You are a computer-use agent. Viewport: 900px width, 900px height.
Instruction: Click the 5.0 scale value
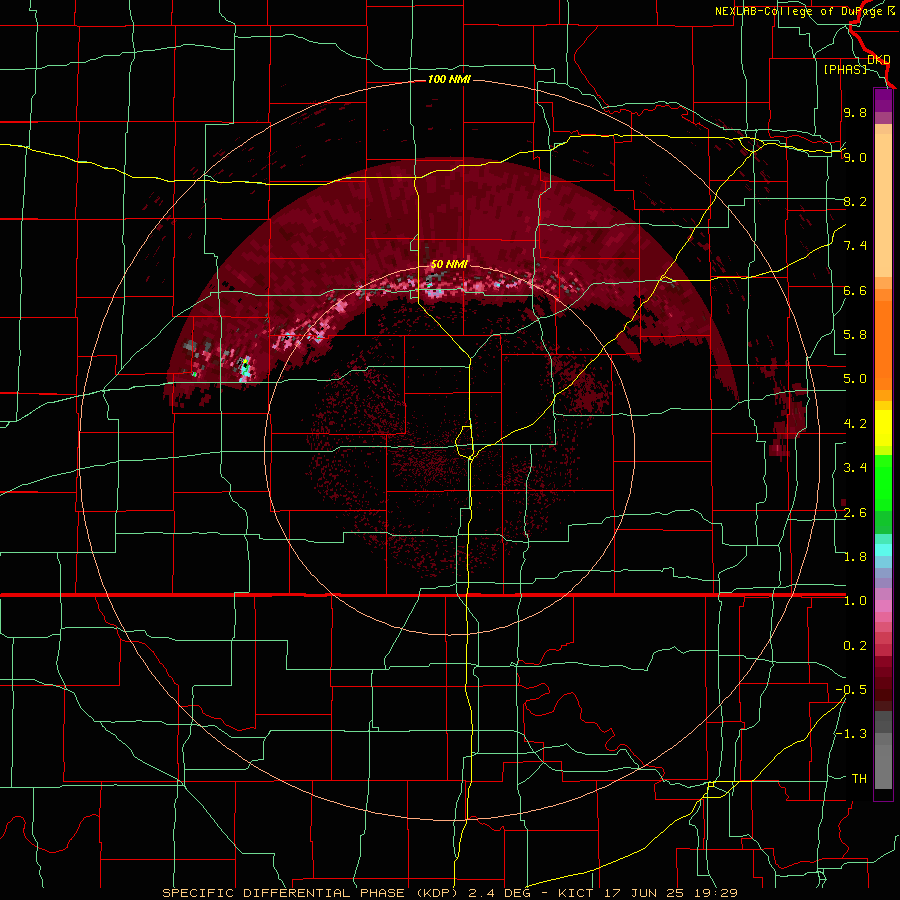[x=855, y=379]
